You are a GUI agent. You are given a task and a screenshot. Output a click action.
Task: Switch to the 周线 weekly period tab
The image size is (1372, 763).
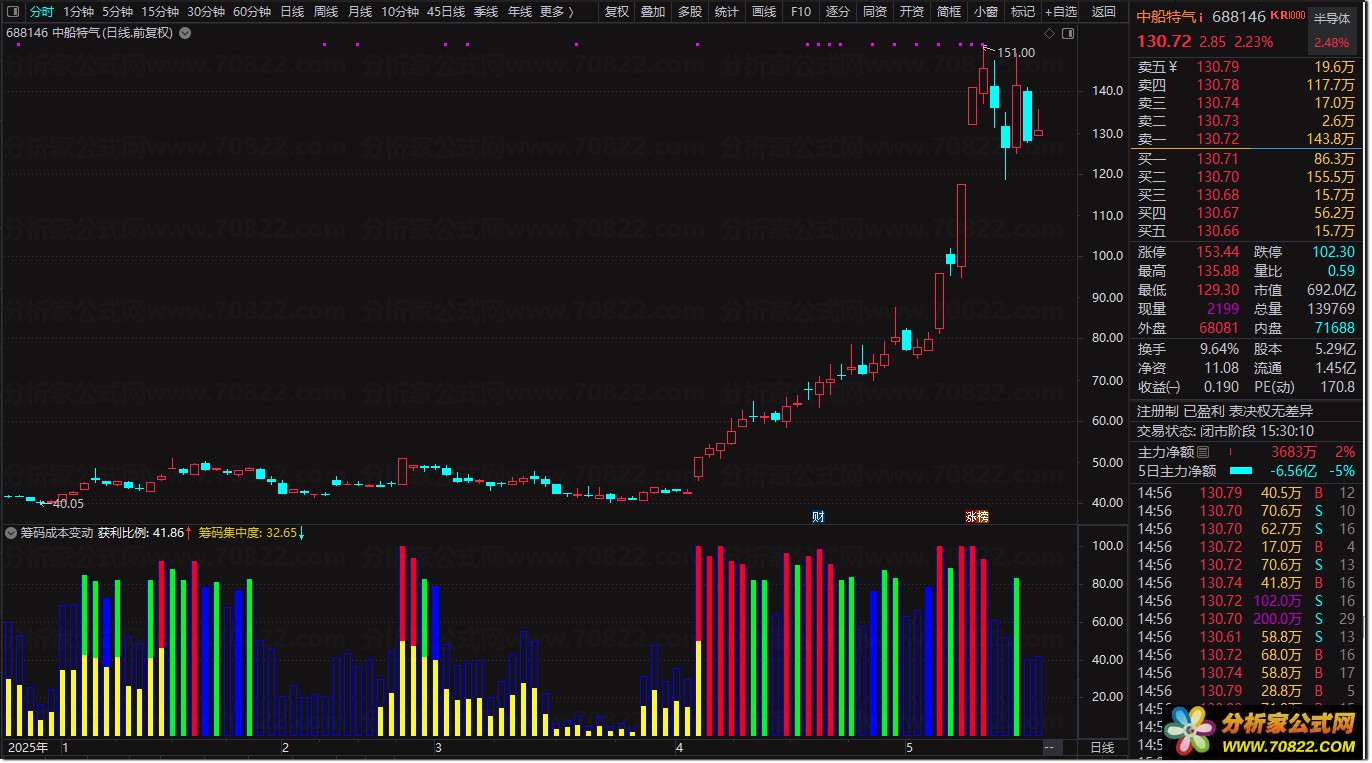(326, 12)
